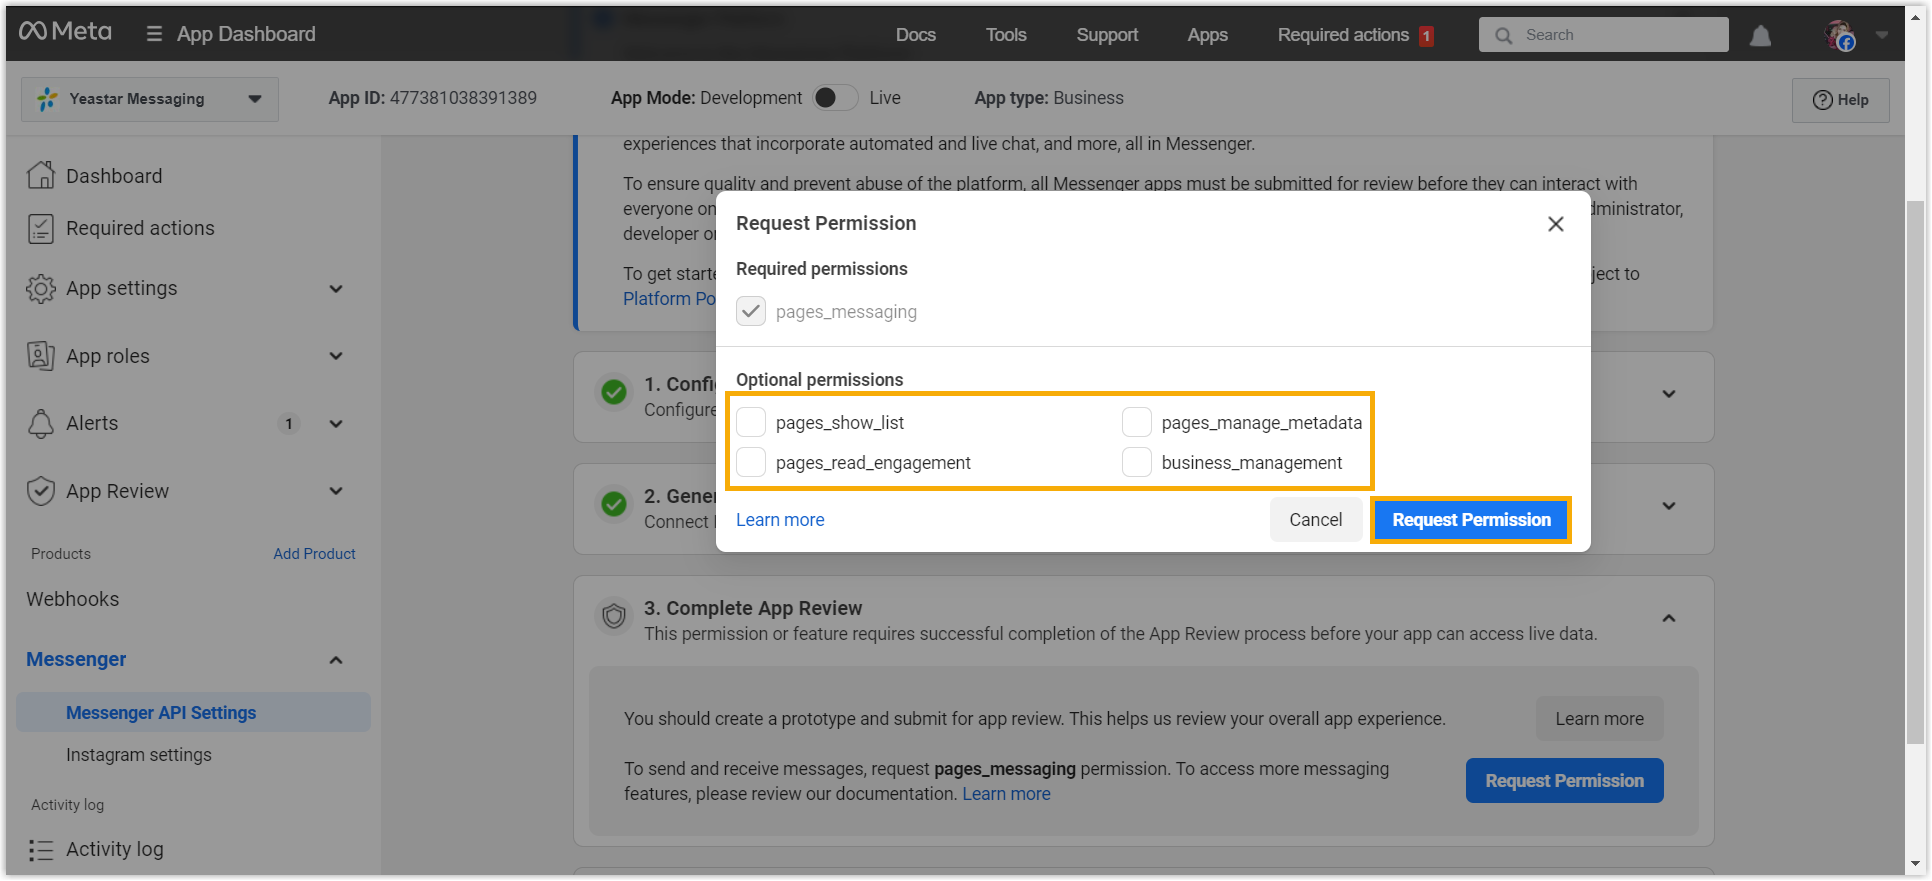Click the hamburger menu icon beside App Dashboard

[154, 34]
